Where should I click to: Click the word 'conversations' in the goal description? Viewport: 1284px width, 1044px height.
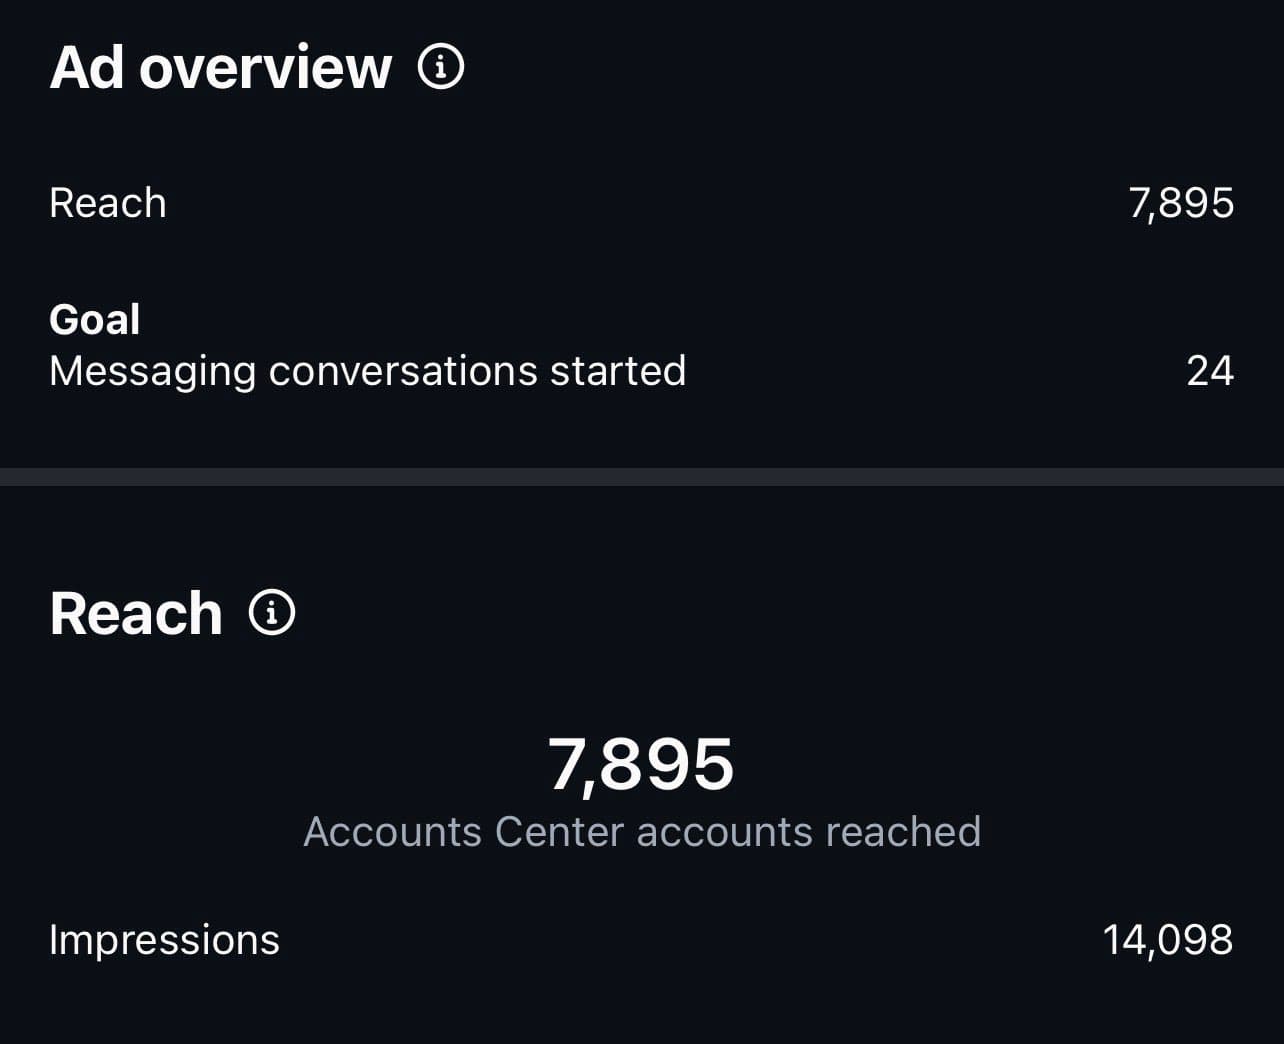[403, 371]
